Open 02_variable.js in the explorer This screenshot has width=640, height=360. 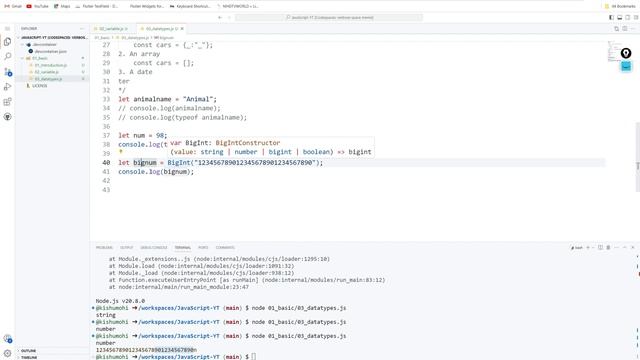[x=53, y=72]
